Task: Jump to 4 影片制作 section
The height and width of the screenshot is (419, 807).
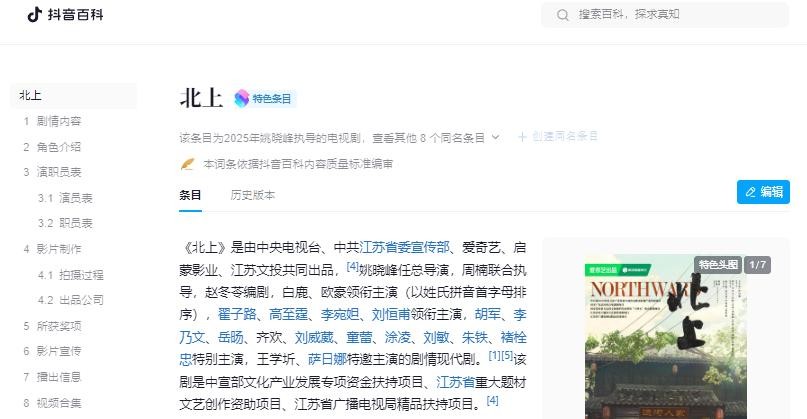Action: click(52, 249)
